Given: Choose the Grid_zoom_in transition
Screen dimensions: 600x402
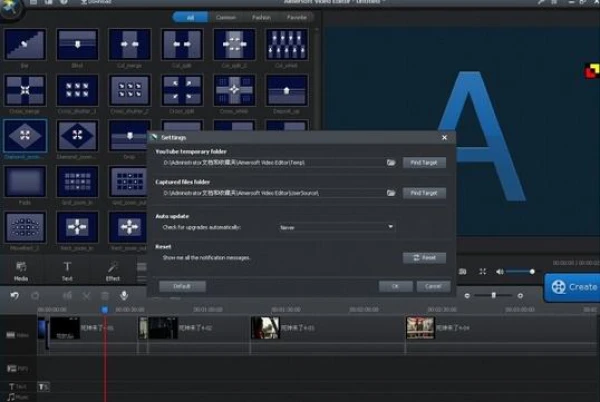Looking at the screenshot, I should coord(77,181).
